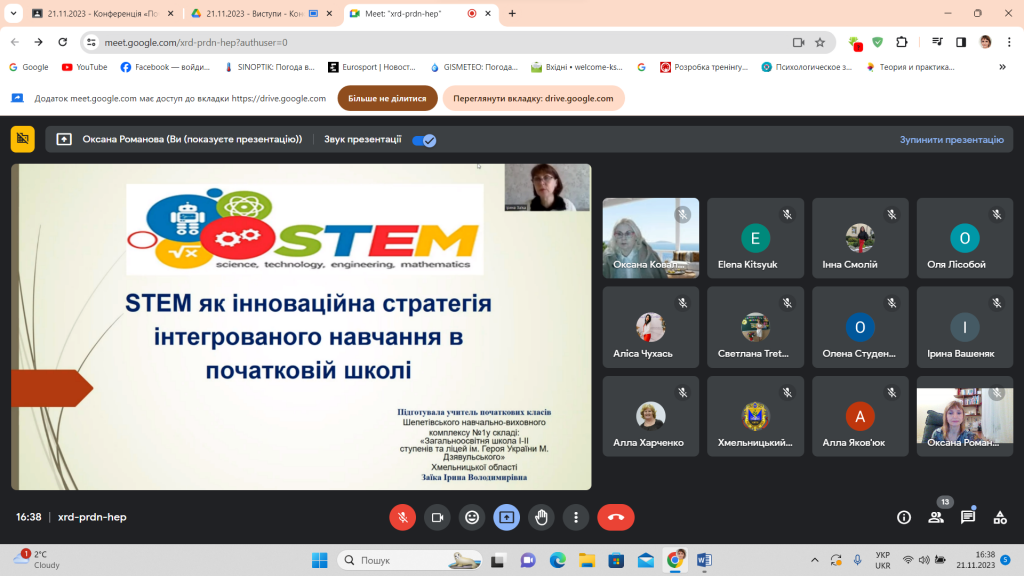Open meeting details info icon

904,517
